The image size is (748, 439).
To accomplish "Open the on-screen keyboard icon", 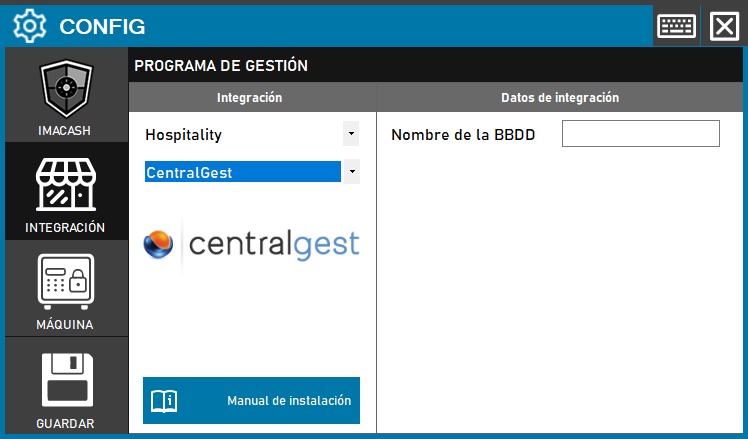I will click(x=676, y=25).
